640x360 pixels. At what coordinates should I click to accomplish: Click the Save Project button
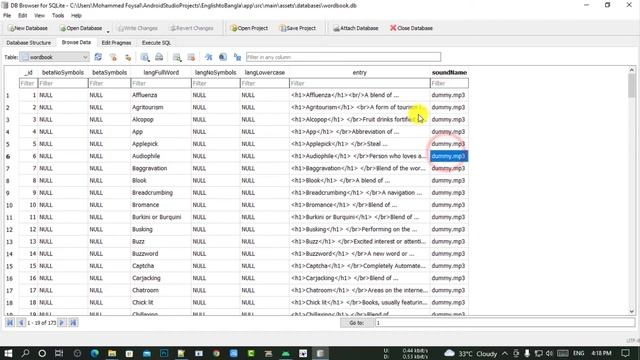coord(298,28)
